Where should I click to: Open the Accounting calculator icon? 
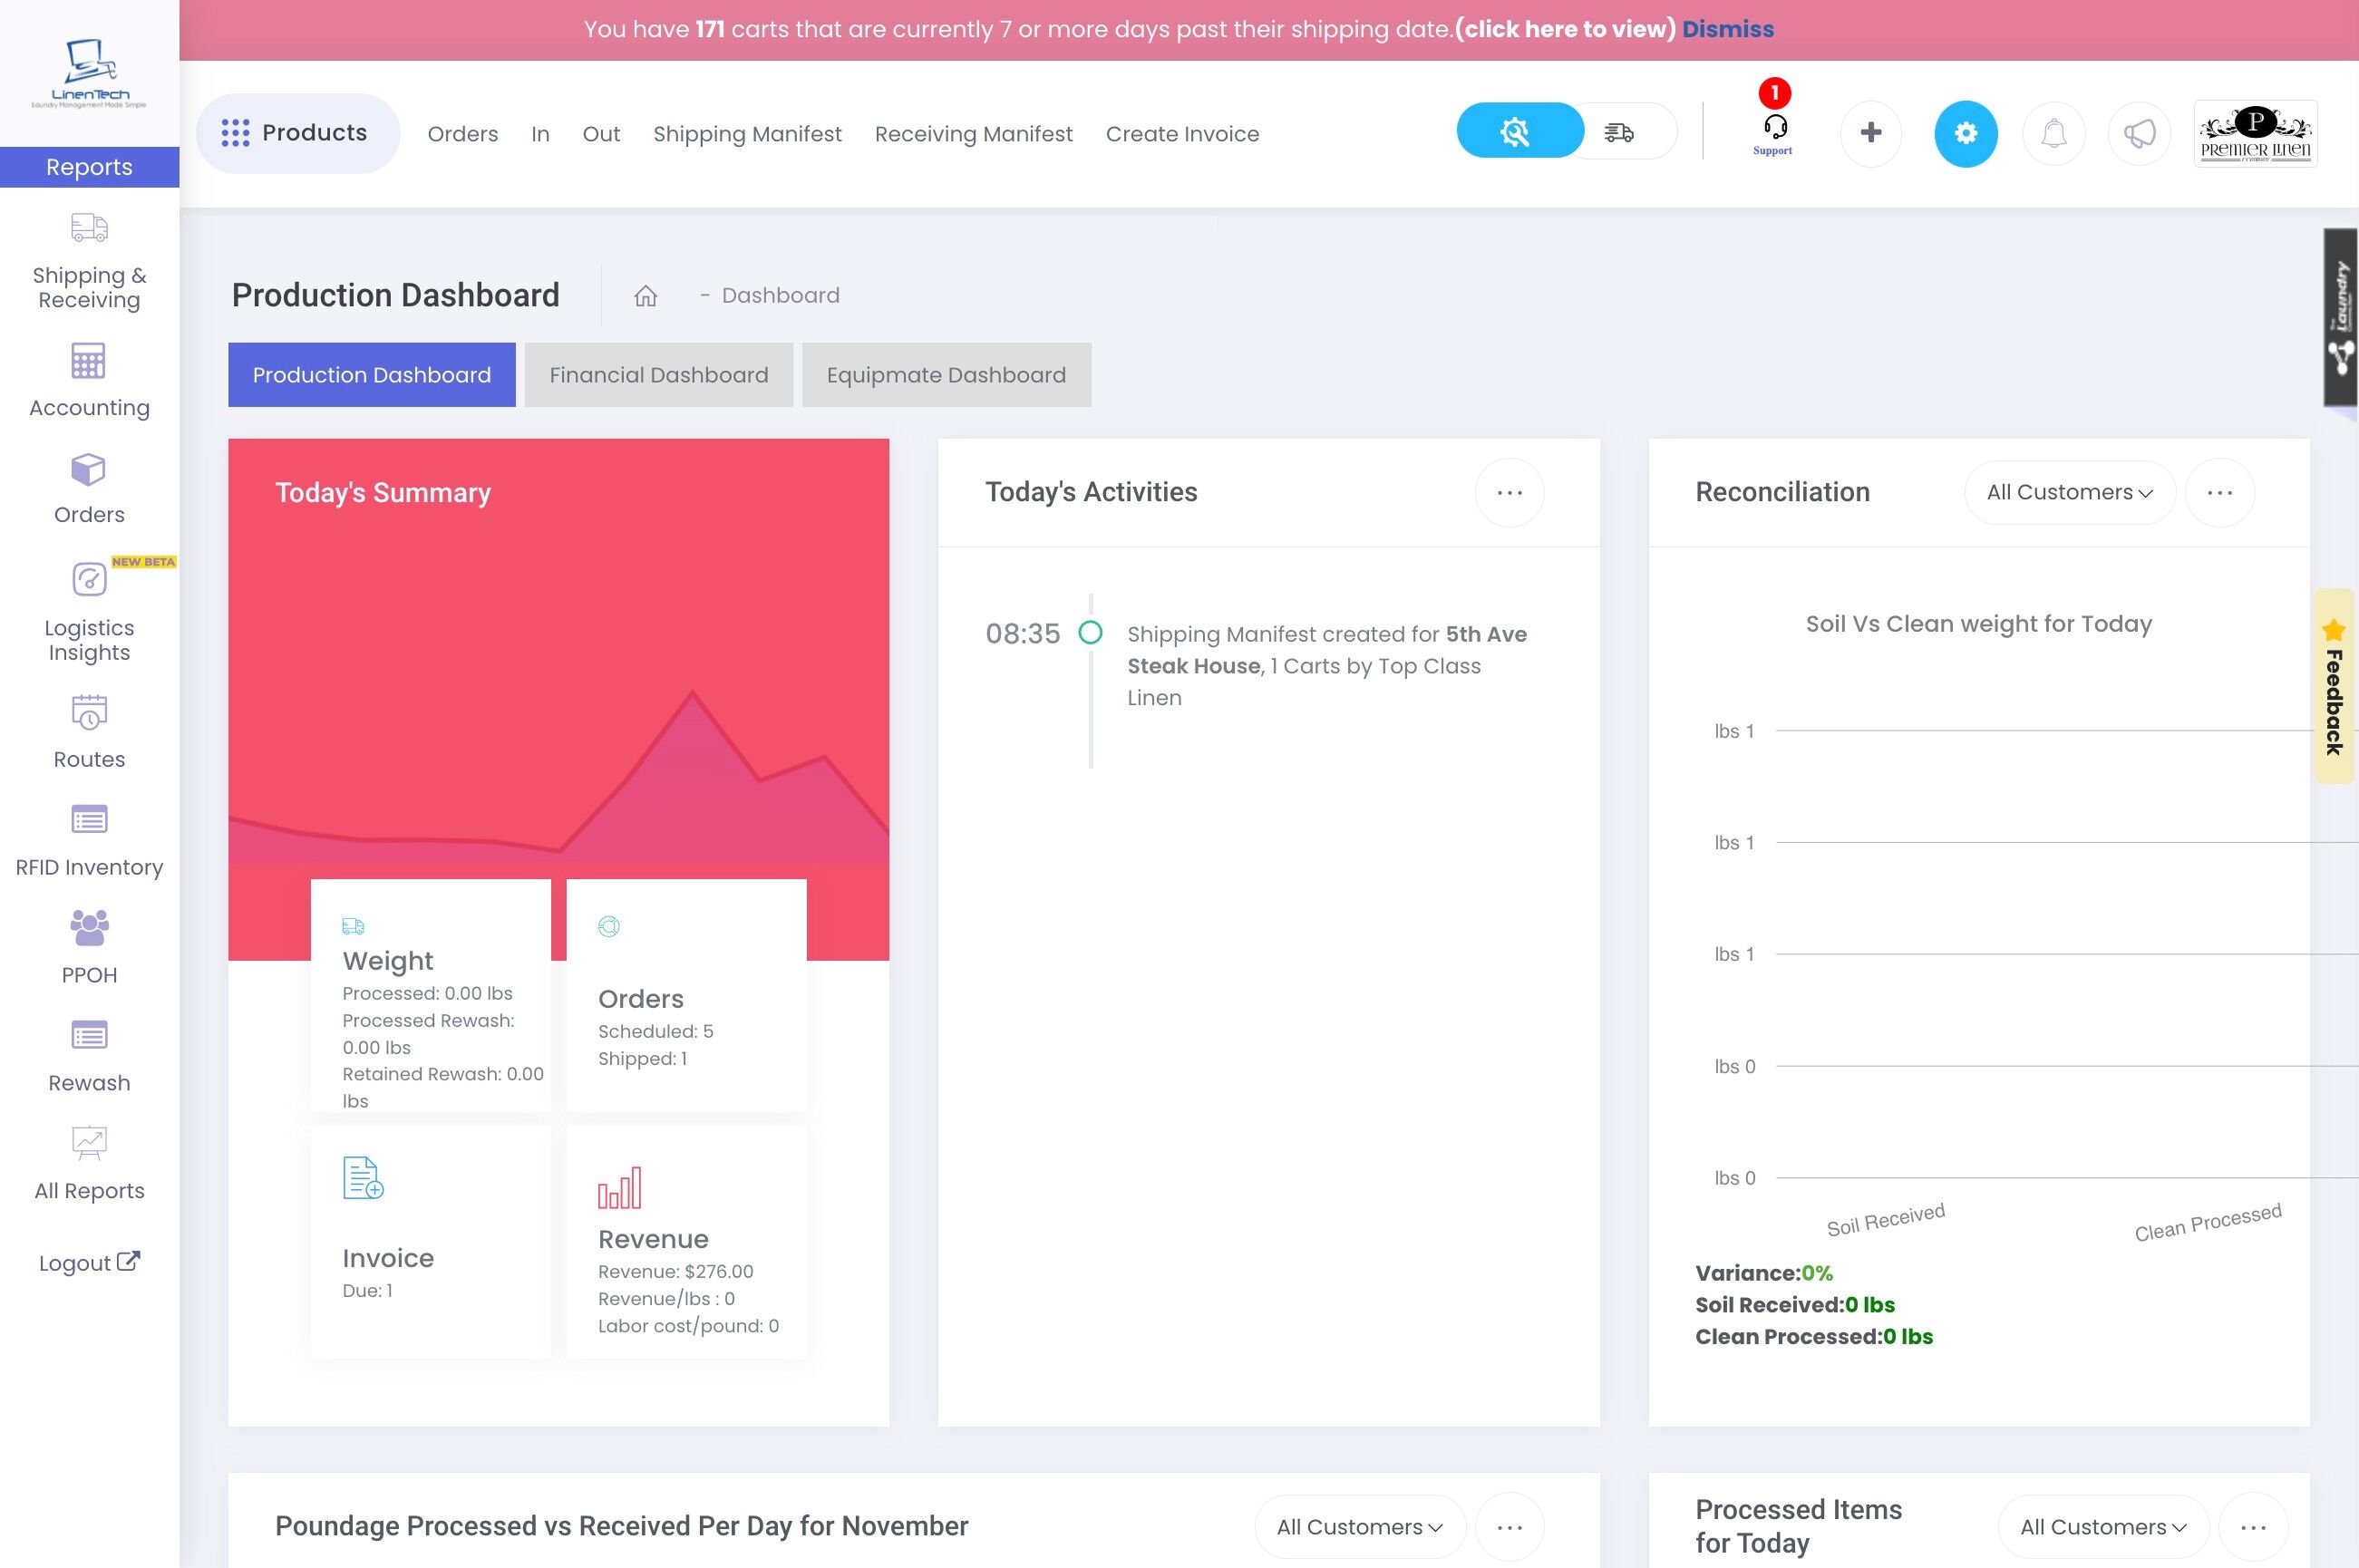click(89, 362)
